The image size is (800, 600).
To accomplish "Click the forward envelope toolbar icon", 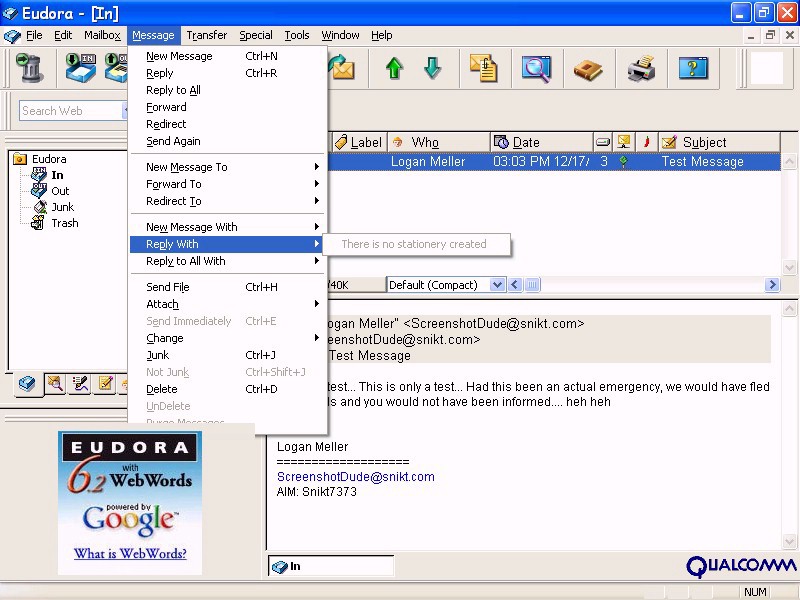I will 341,67.
